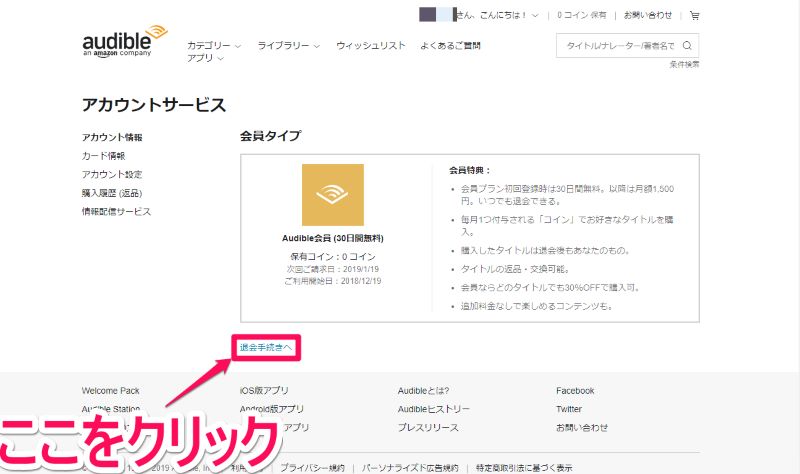Open the 条件検索 advanced search link
Viewport: 800px width, 474px height.
[684, 64]
